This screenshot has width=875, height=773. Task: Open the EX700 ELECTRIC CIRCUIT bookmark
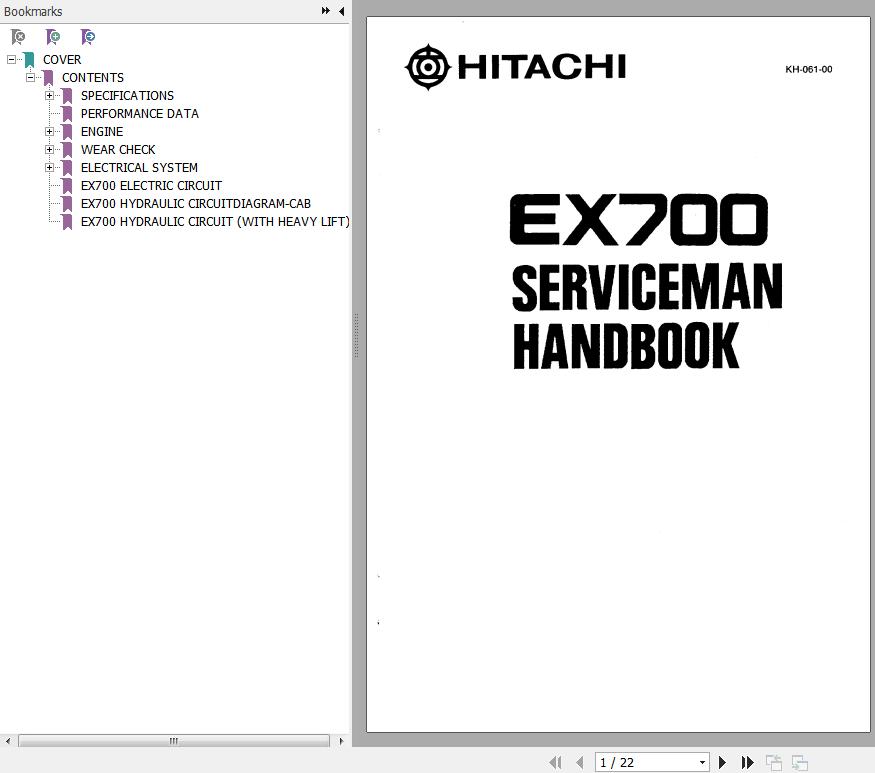coord(151,186)
